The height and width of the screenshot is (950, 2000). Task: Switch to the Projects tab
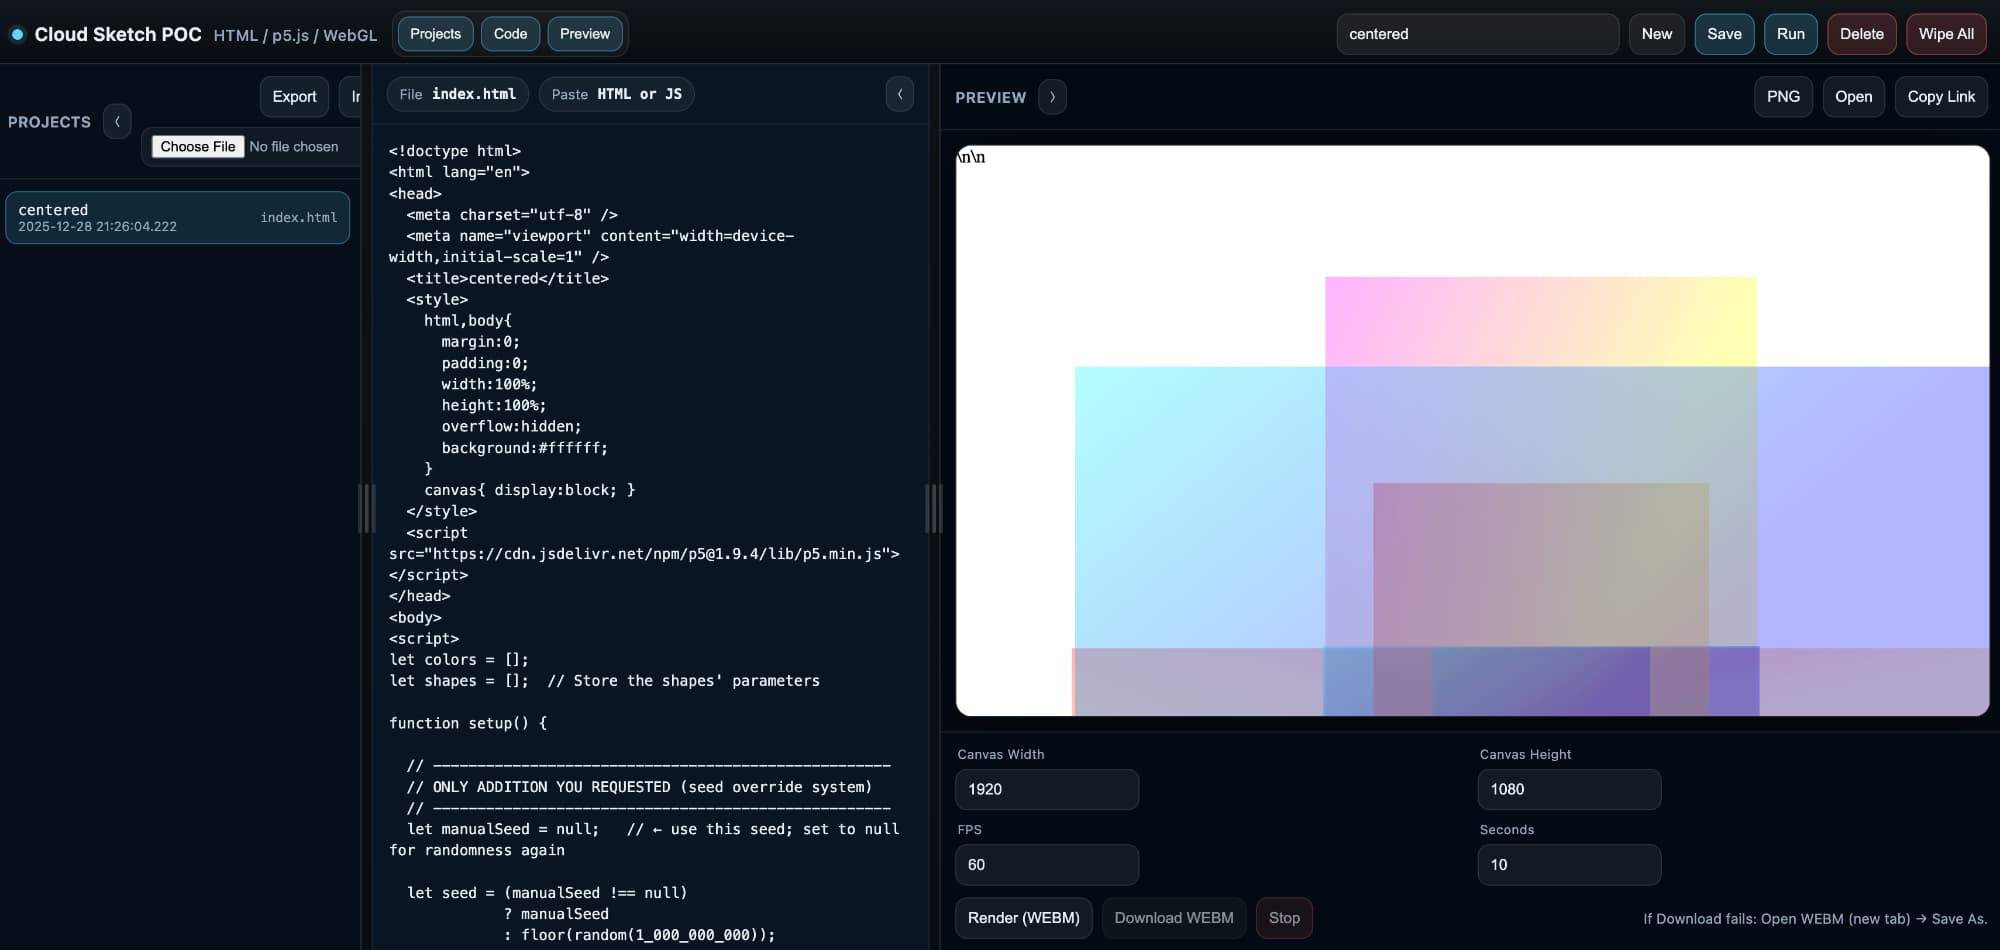tap(435, 34)
